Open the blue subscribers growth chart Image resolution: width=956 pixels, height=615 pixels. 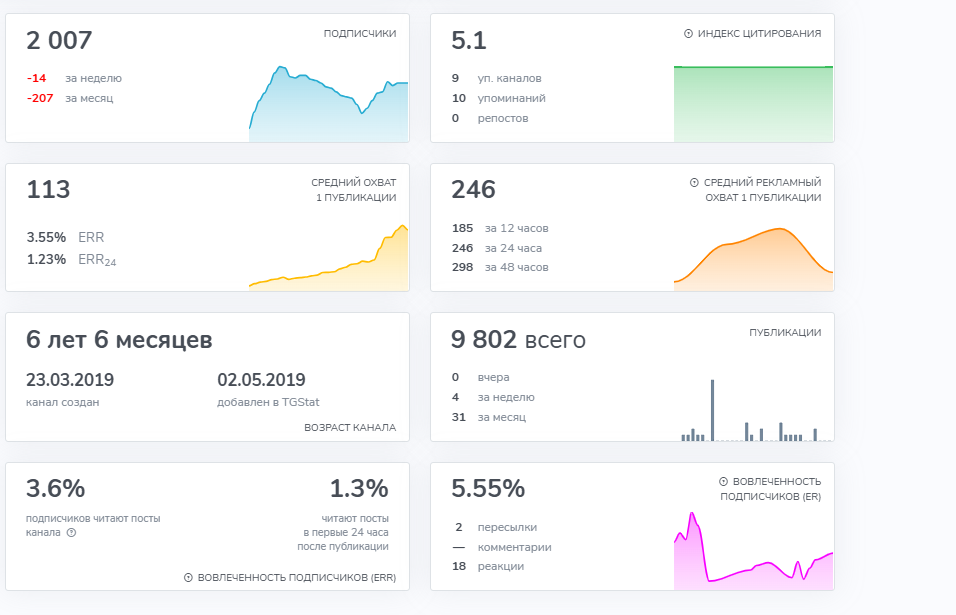tap(328, 105)
